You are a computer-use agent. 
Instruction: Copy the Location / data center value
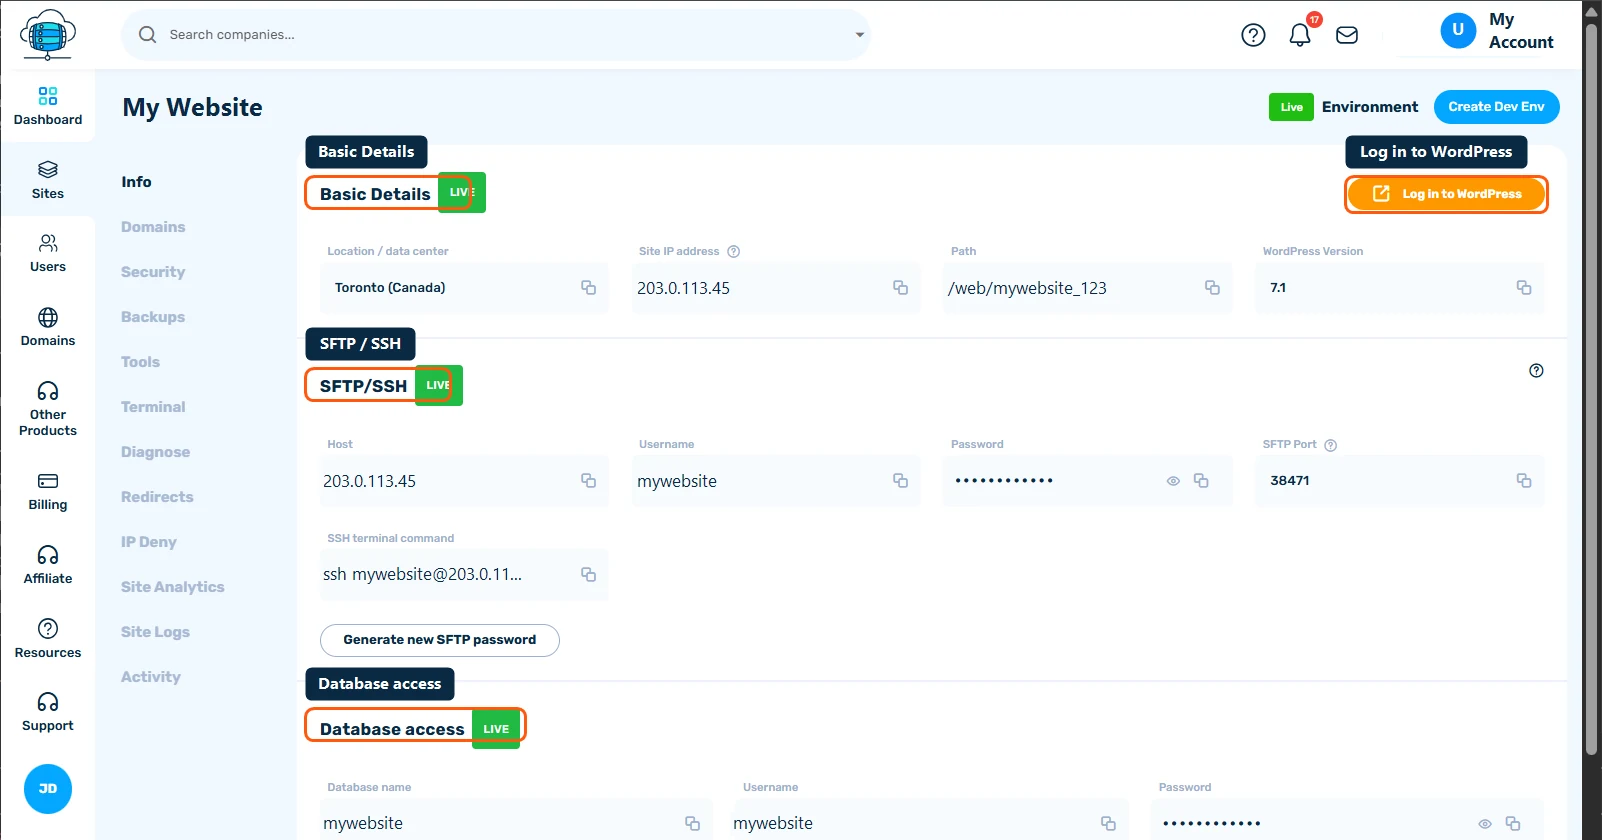[x=588, y=288]
